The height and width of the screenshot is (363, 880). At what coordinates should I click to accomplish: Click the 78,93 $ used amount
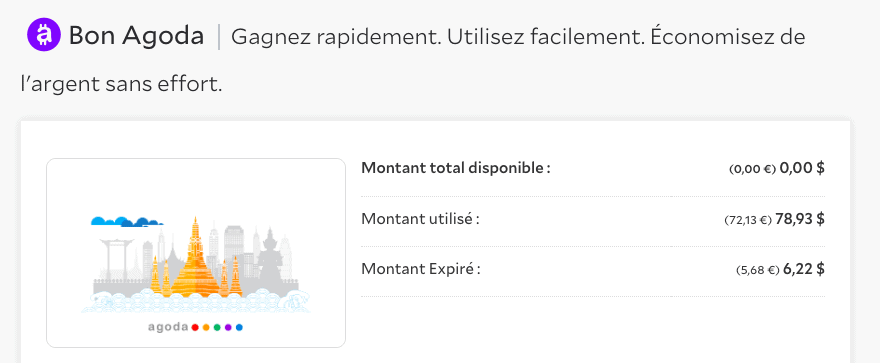[x=800, y=219]
